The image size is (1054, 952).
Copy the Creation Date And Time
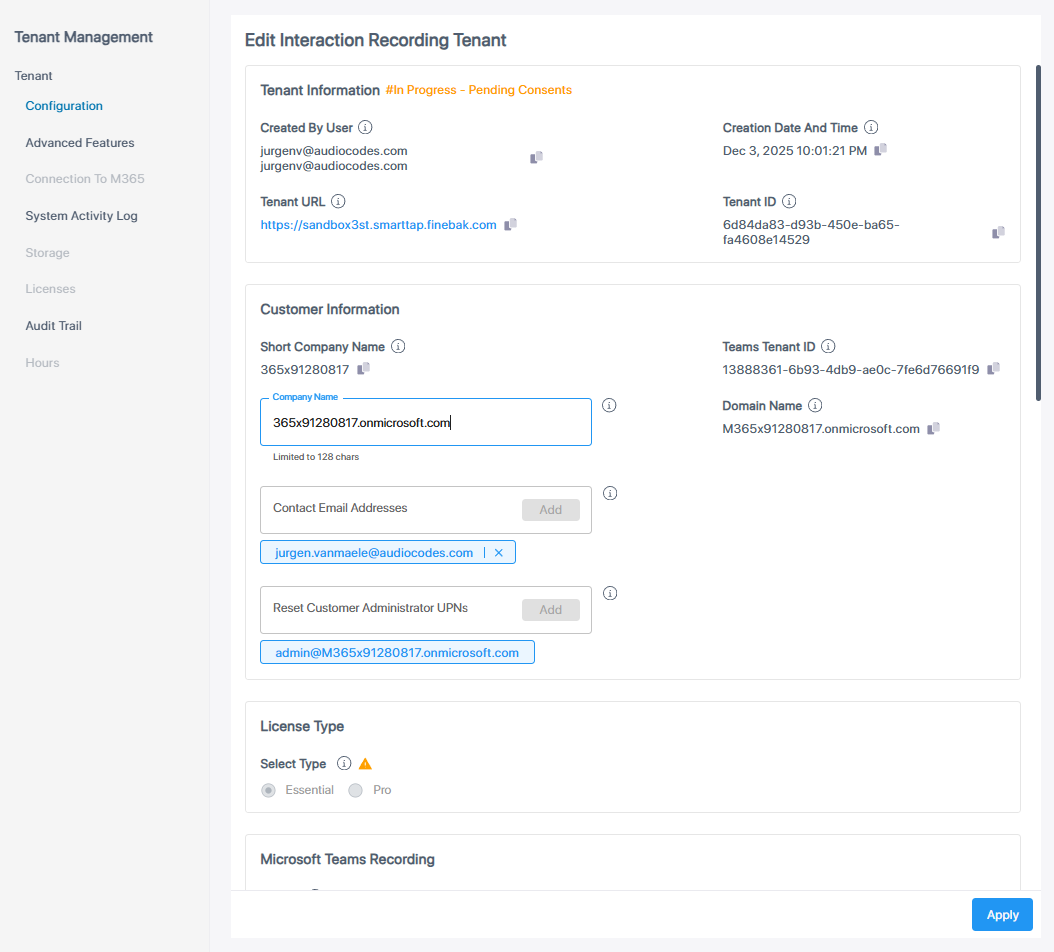880,150
